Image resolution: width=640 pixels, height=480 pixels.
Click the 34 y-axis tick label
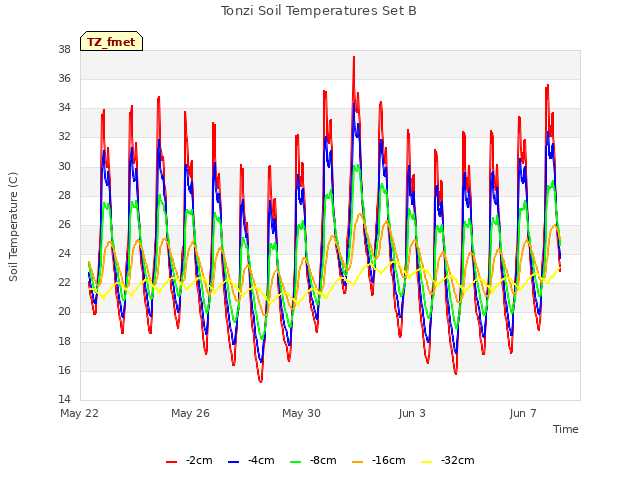pyautogui.click(x=64, y=108)
